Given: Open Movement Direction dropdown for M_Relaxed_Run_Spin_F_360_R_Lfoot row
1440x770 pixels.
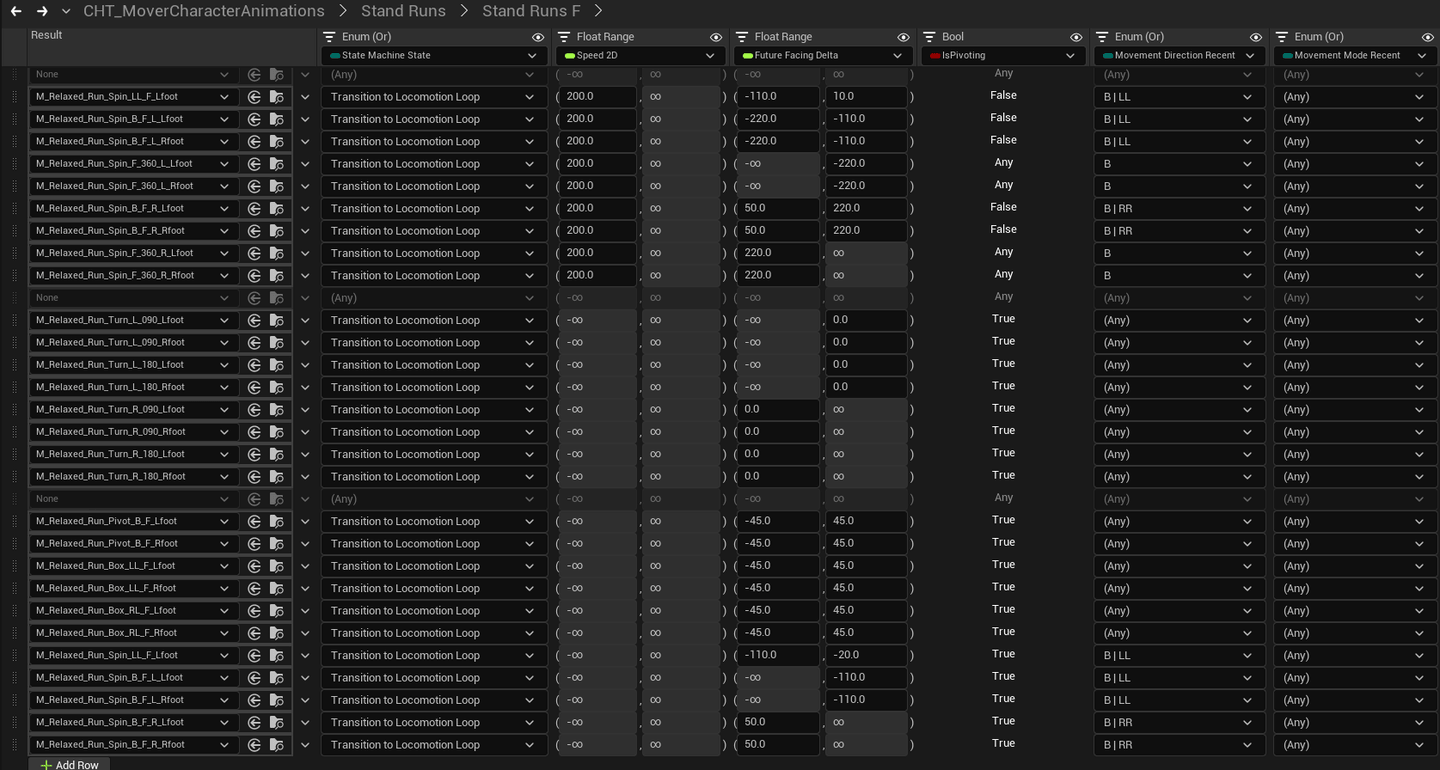Looking at the screenshot, I should click(1178, 253).
